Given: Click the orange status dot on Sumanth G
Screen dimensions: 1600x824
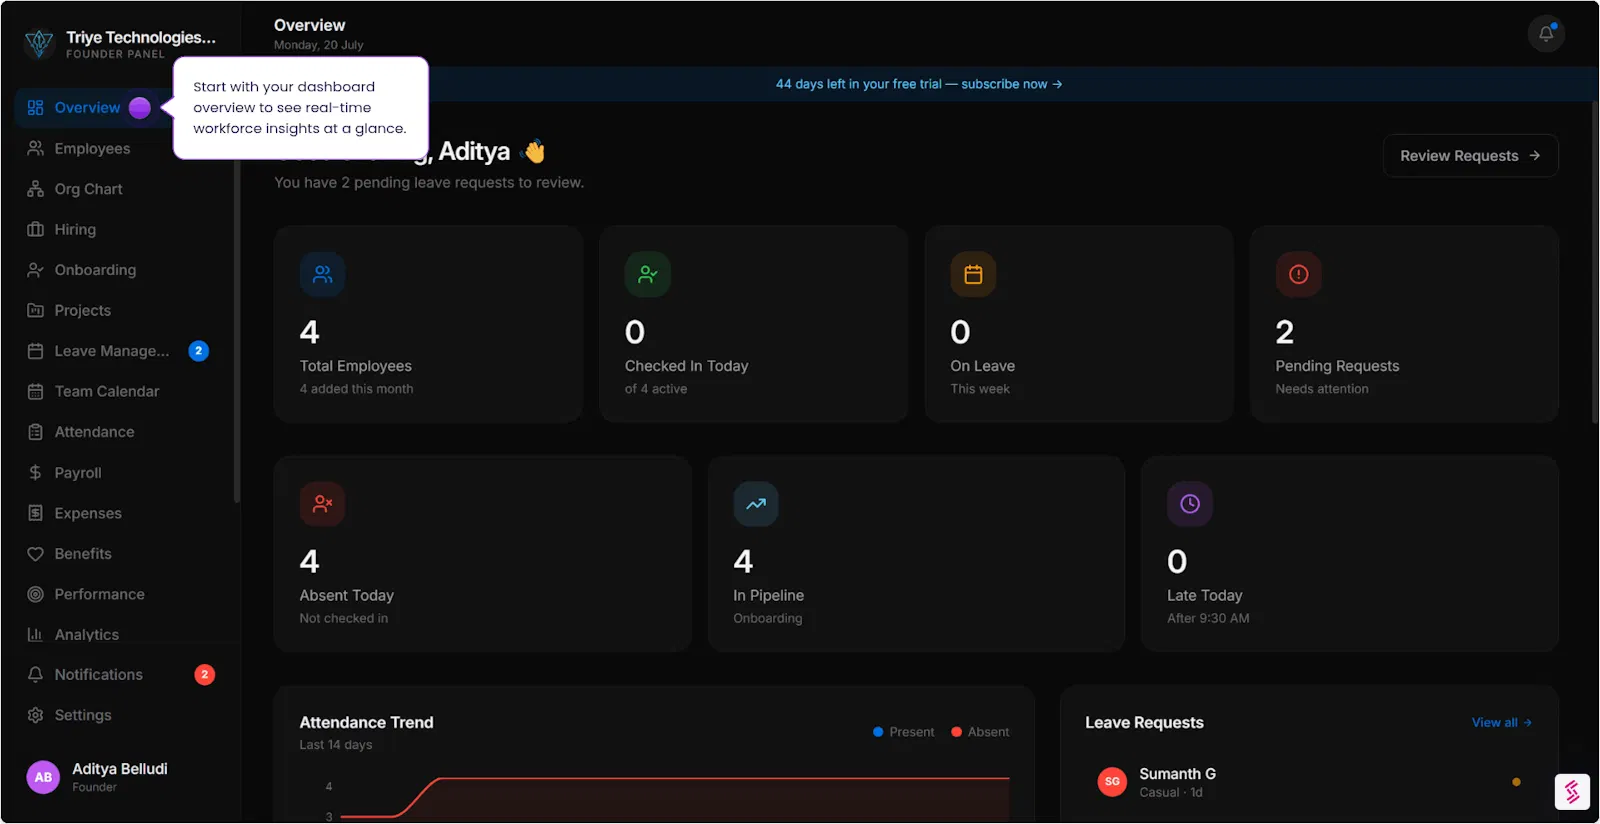Looking at the screenshot, I should 1516,782.
